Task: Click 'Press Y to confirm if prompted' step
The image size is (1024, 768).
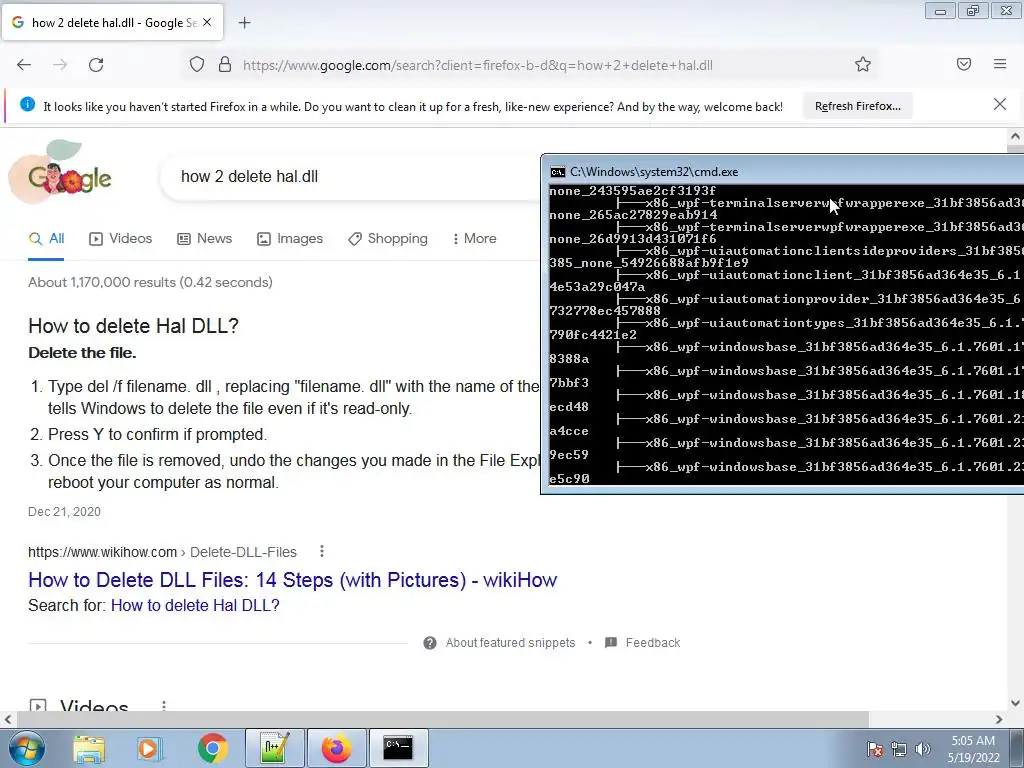Action: click(157, 434)
